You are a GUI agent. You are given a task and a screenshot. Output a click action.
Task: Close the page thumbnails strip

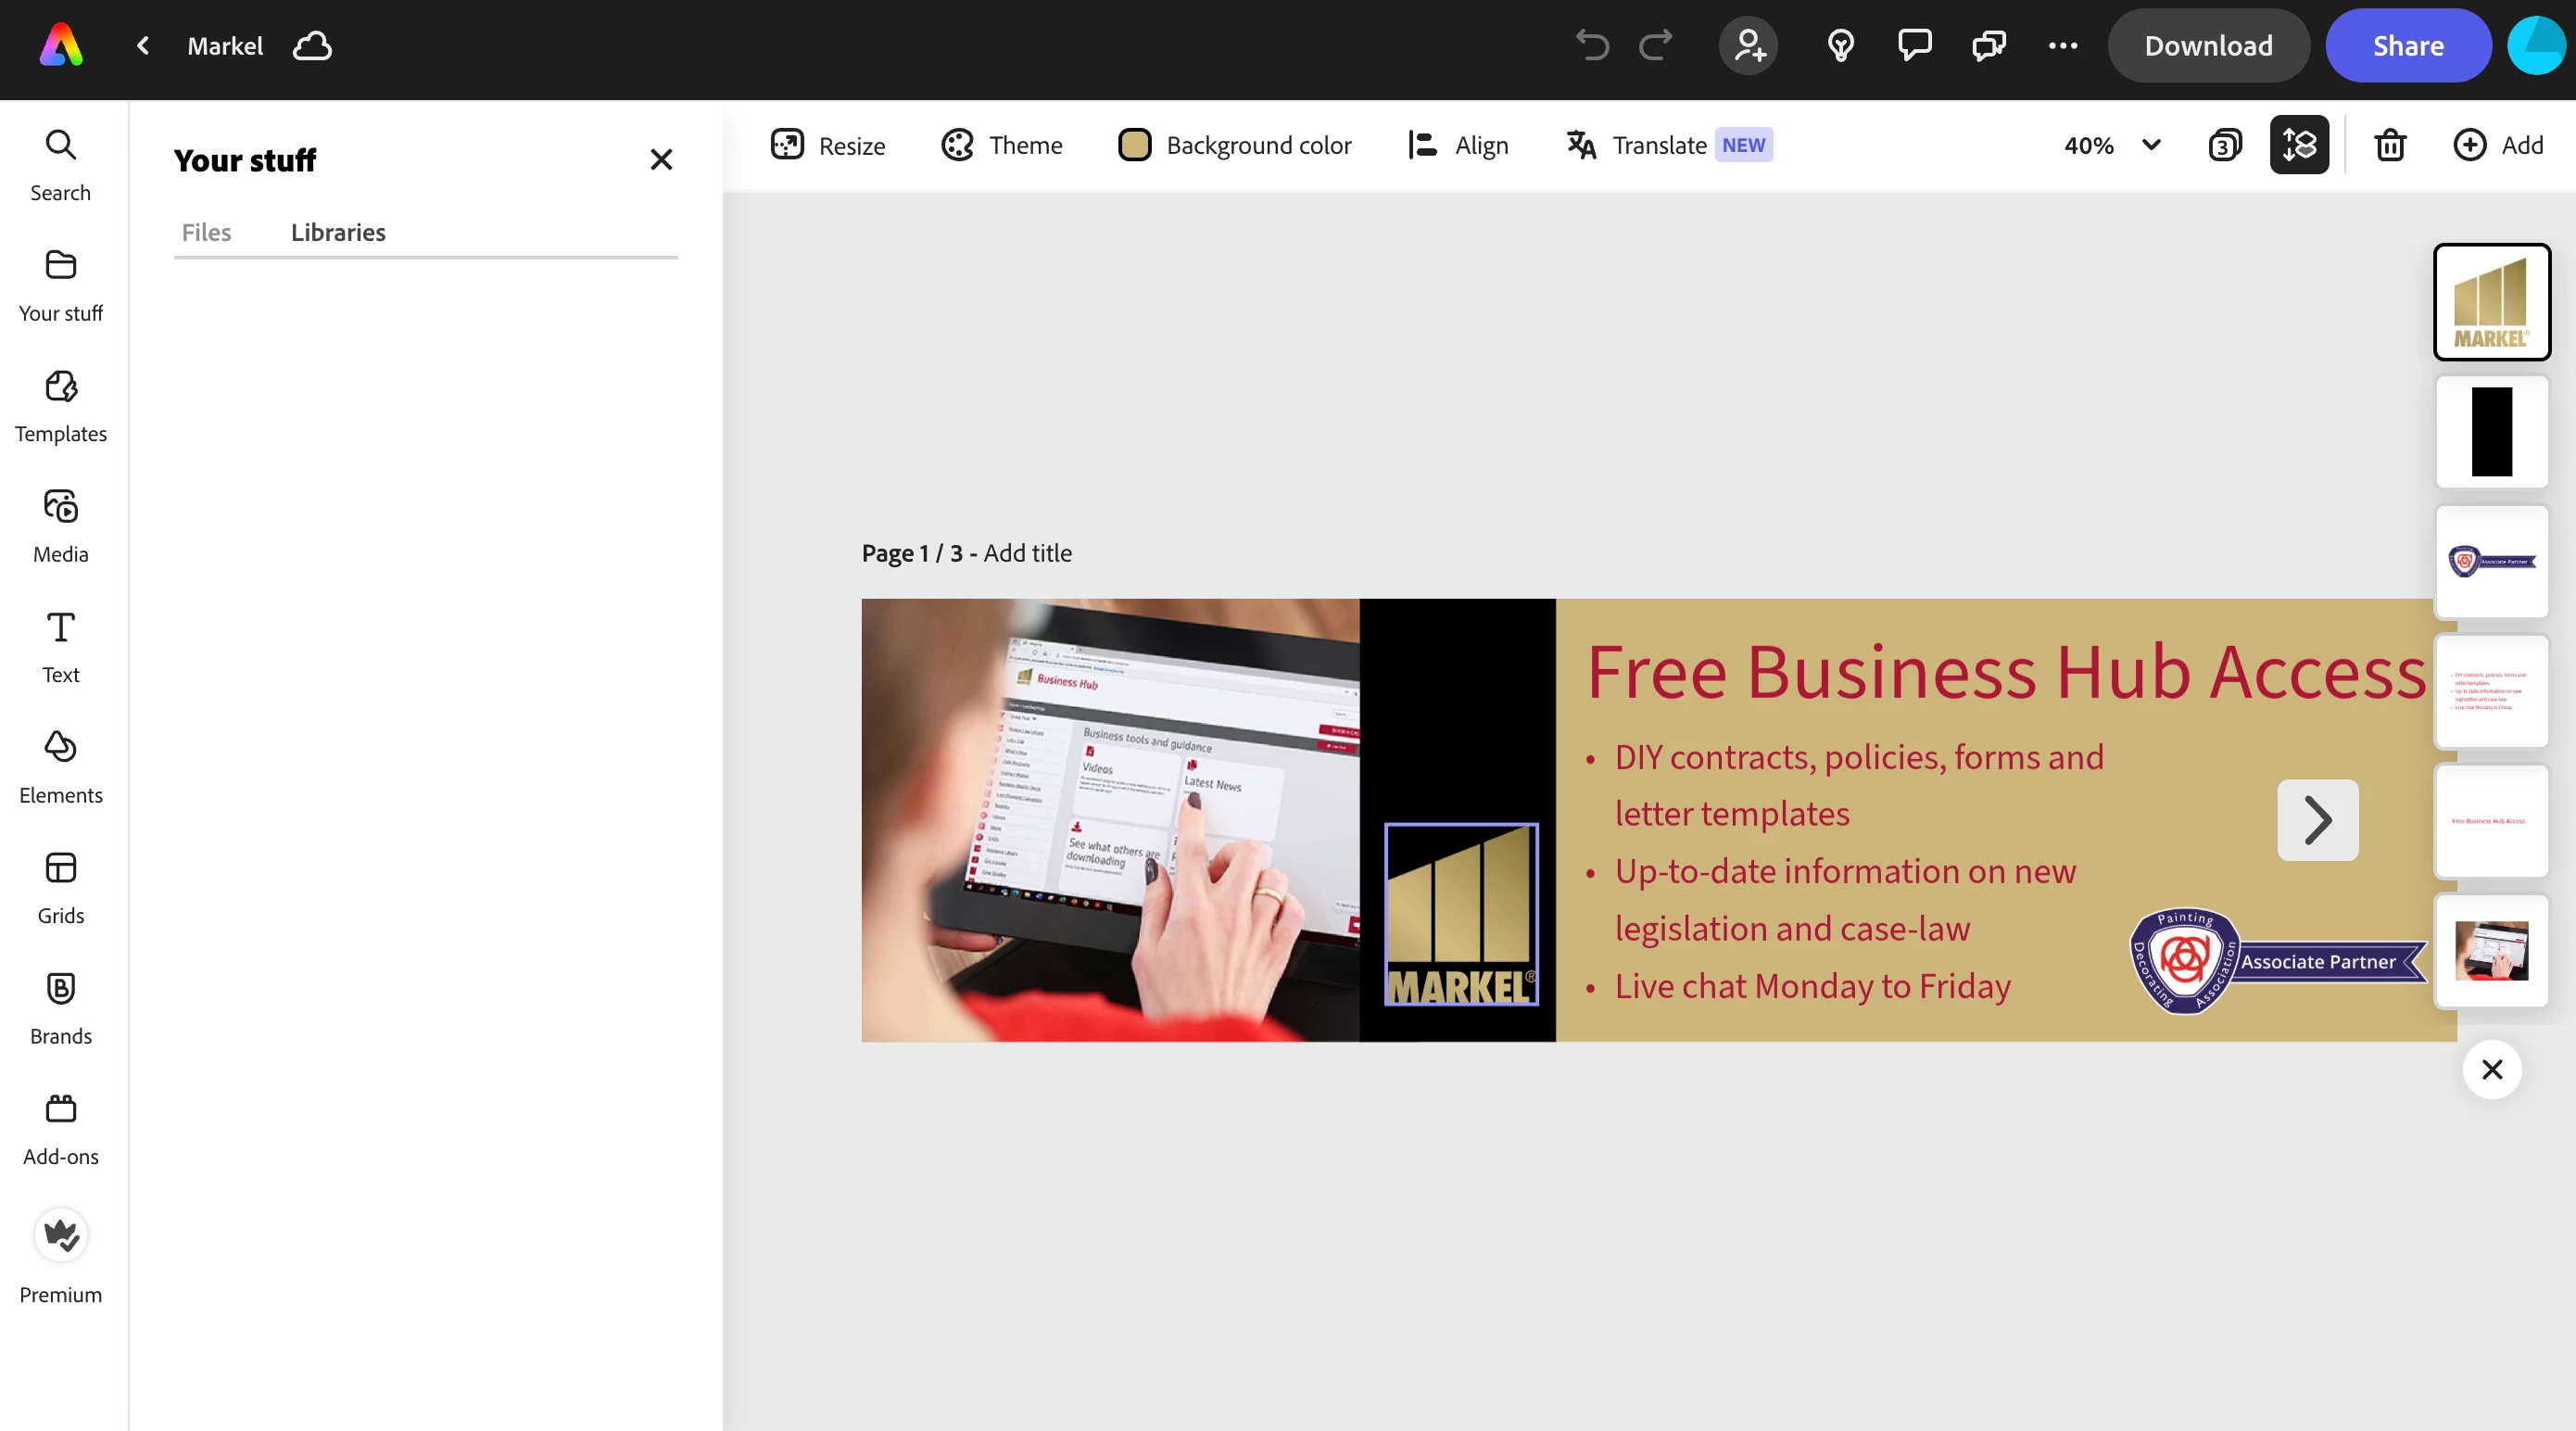[x=2492, y=1069]
